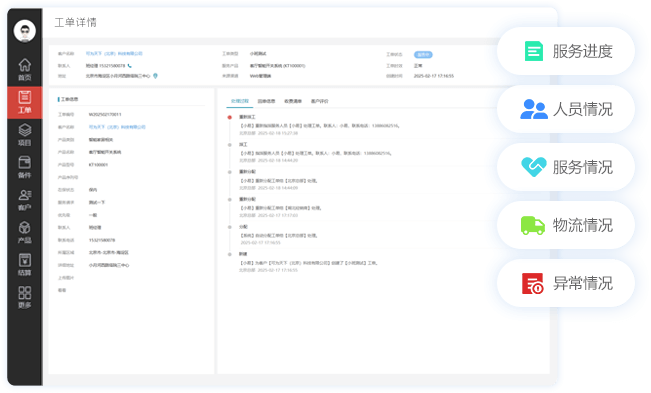Open the 结算 settlement icon
Image resolution: width=651 pixels, height=393 pixels.
click(24, 265)
